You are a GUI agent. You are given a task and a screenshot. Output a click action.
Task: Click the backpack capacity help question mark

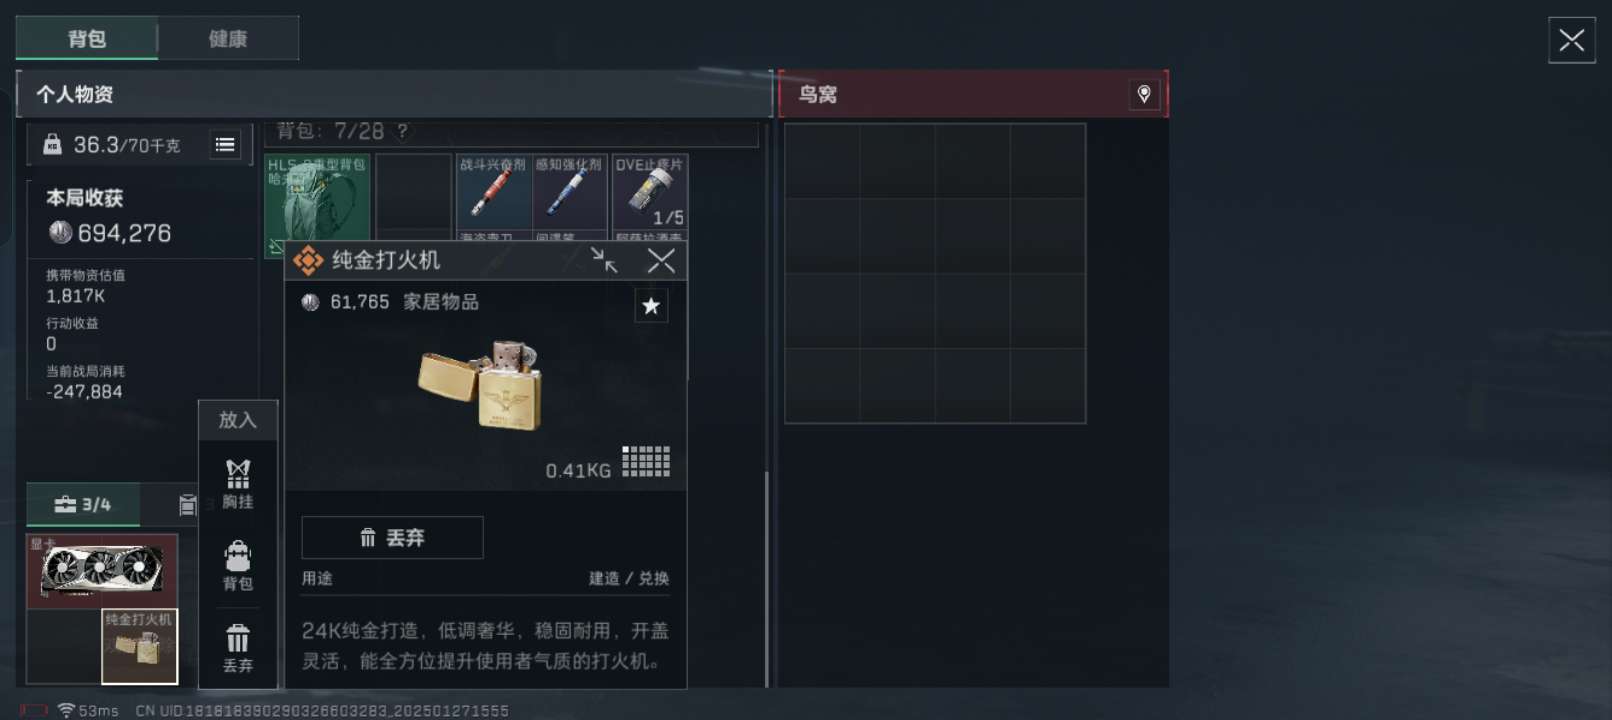402,131
